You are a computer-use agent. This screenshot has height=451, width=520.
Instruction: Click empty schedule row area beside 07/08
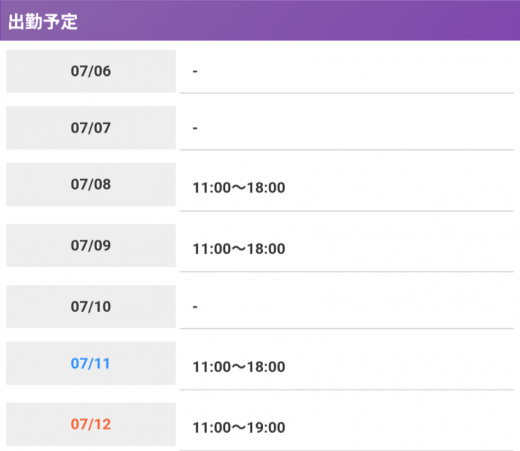point(400,187)
